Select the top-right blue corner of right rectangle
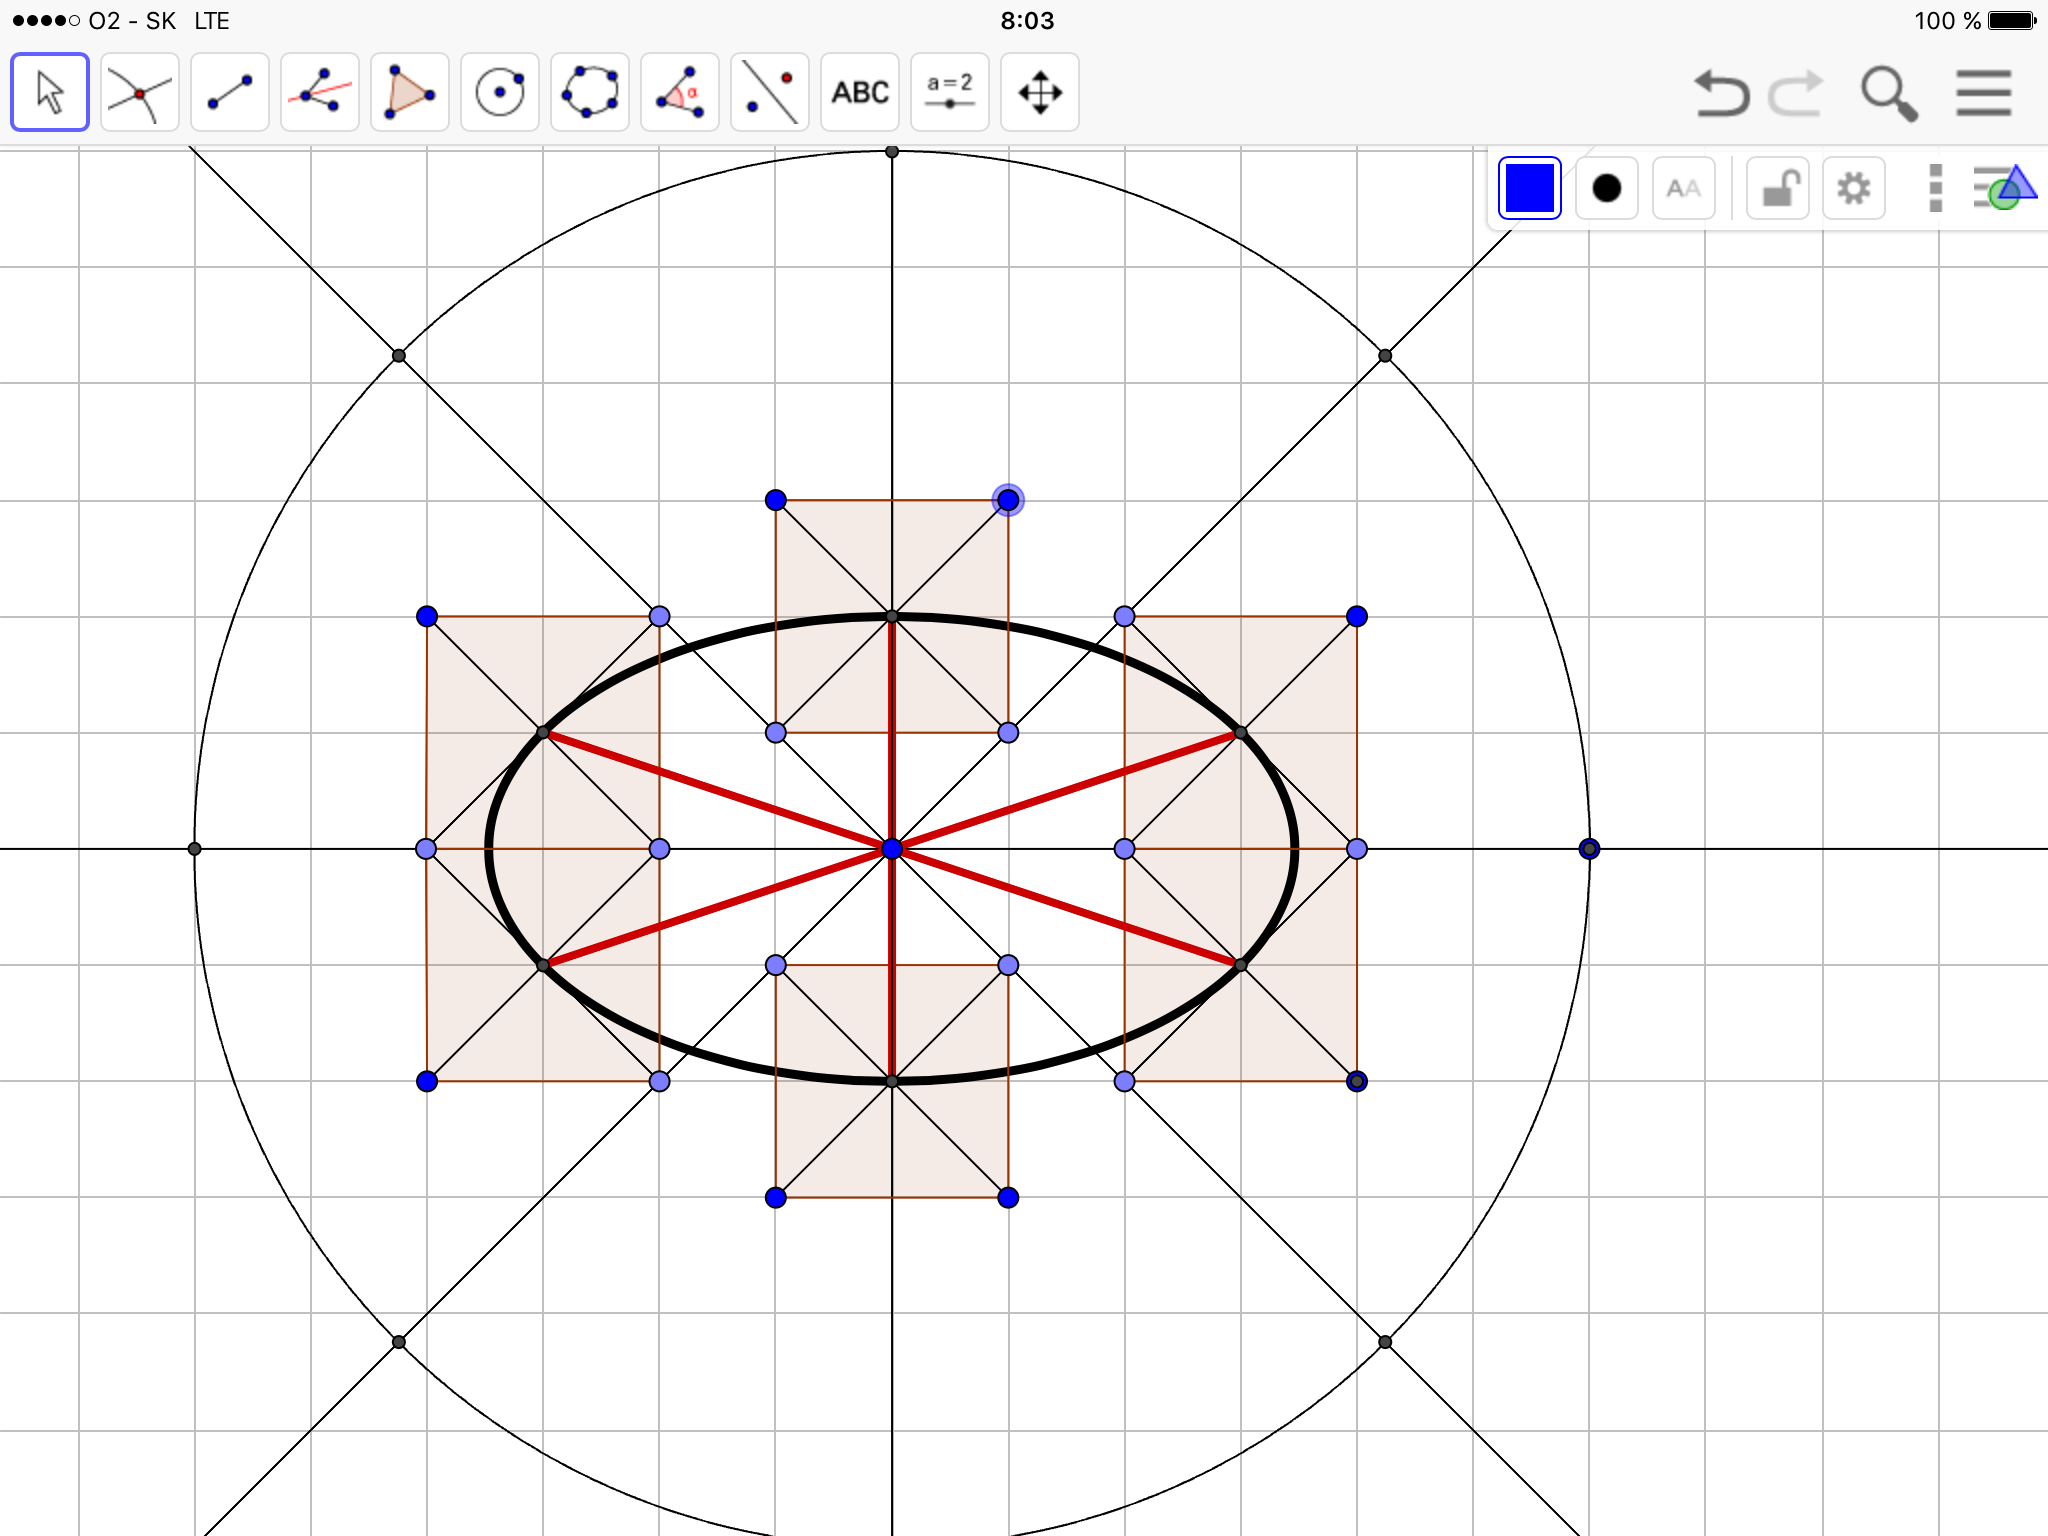This screenshot has height=1536, width=2048. coord(1357,616)
